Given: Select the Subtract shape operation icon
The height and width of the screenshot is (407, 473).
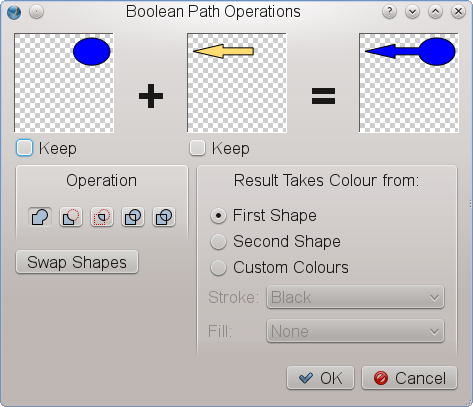Looking at the screenshot, I should tap(71, 217).
